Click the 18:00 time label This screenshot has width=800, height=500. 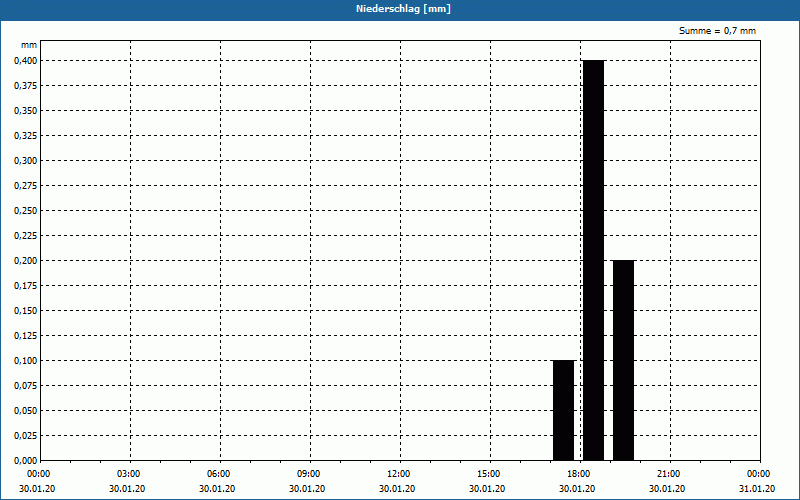pyautogui.click(x=579, y=474)
